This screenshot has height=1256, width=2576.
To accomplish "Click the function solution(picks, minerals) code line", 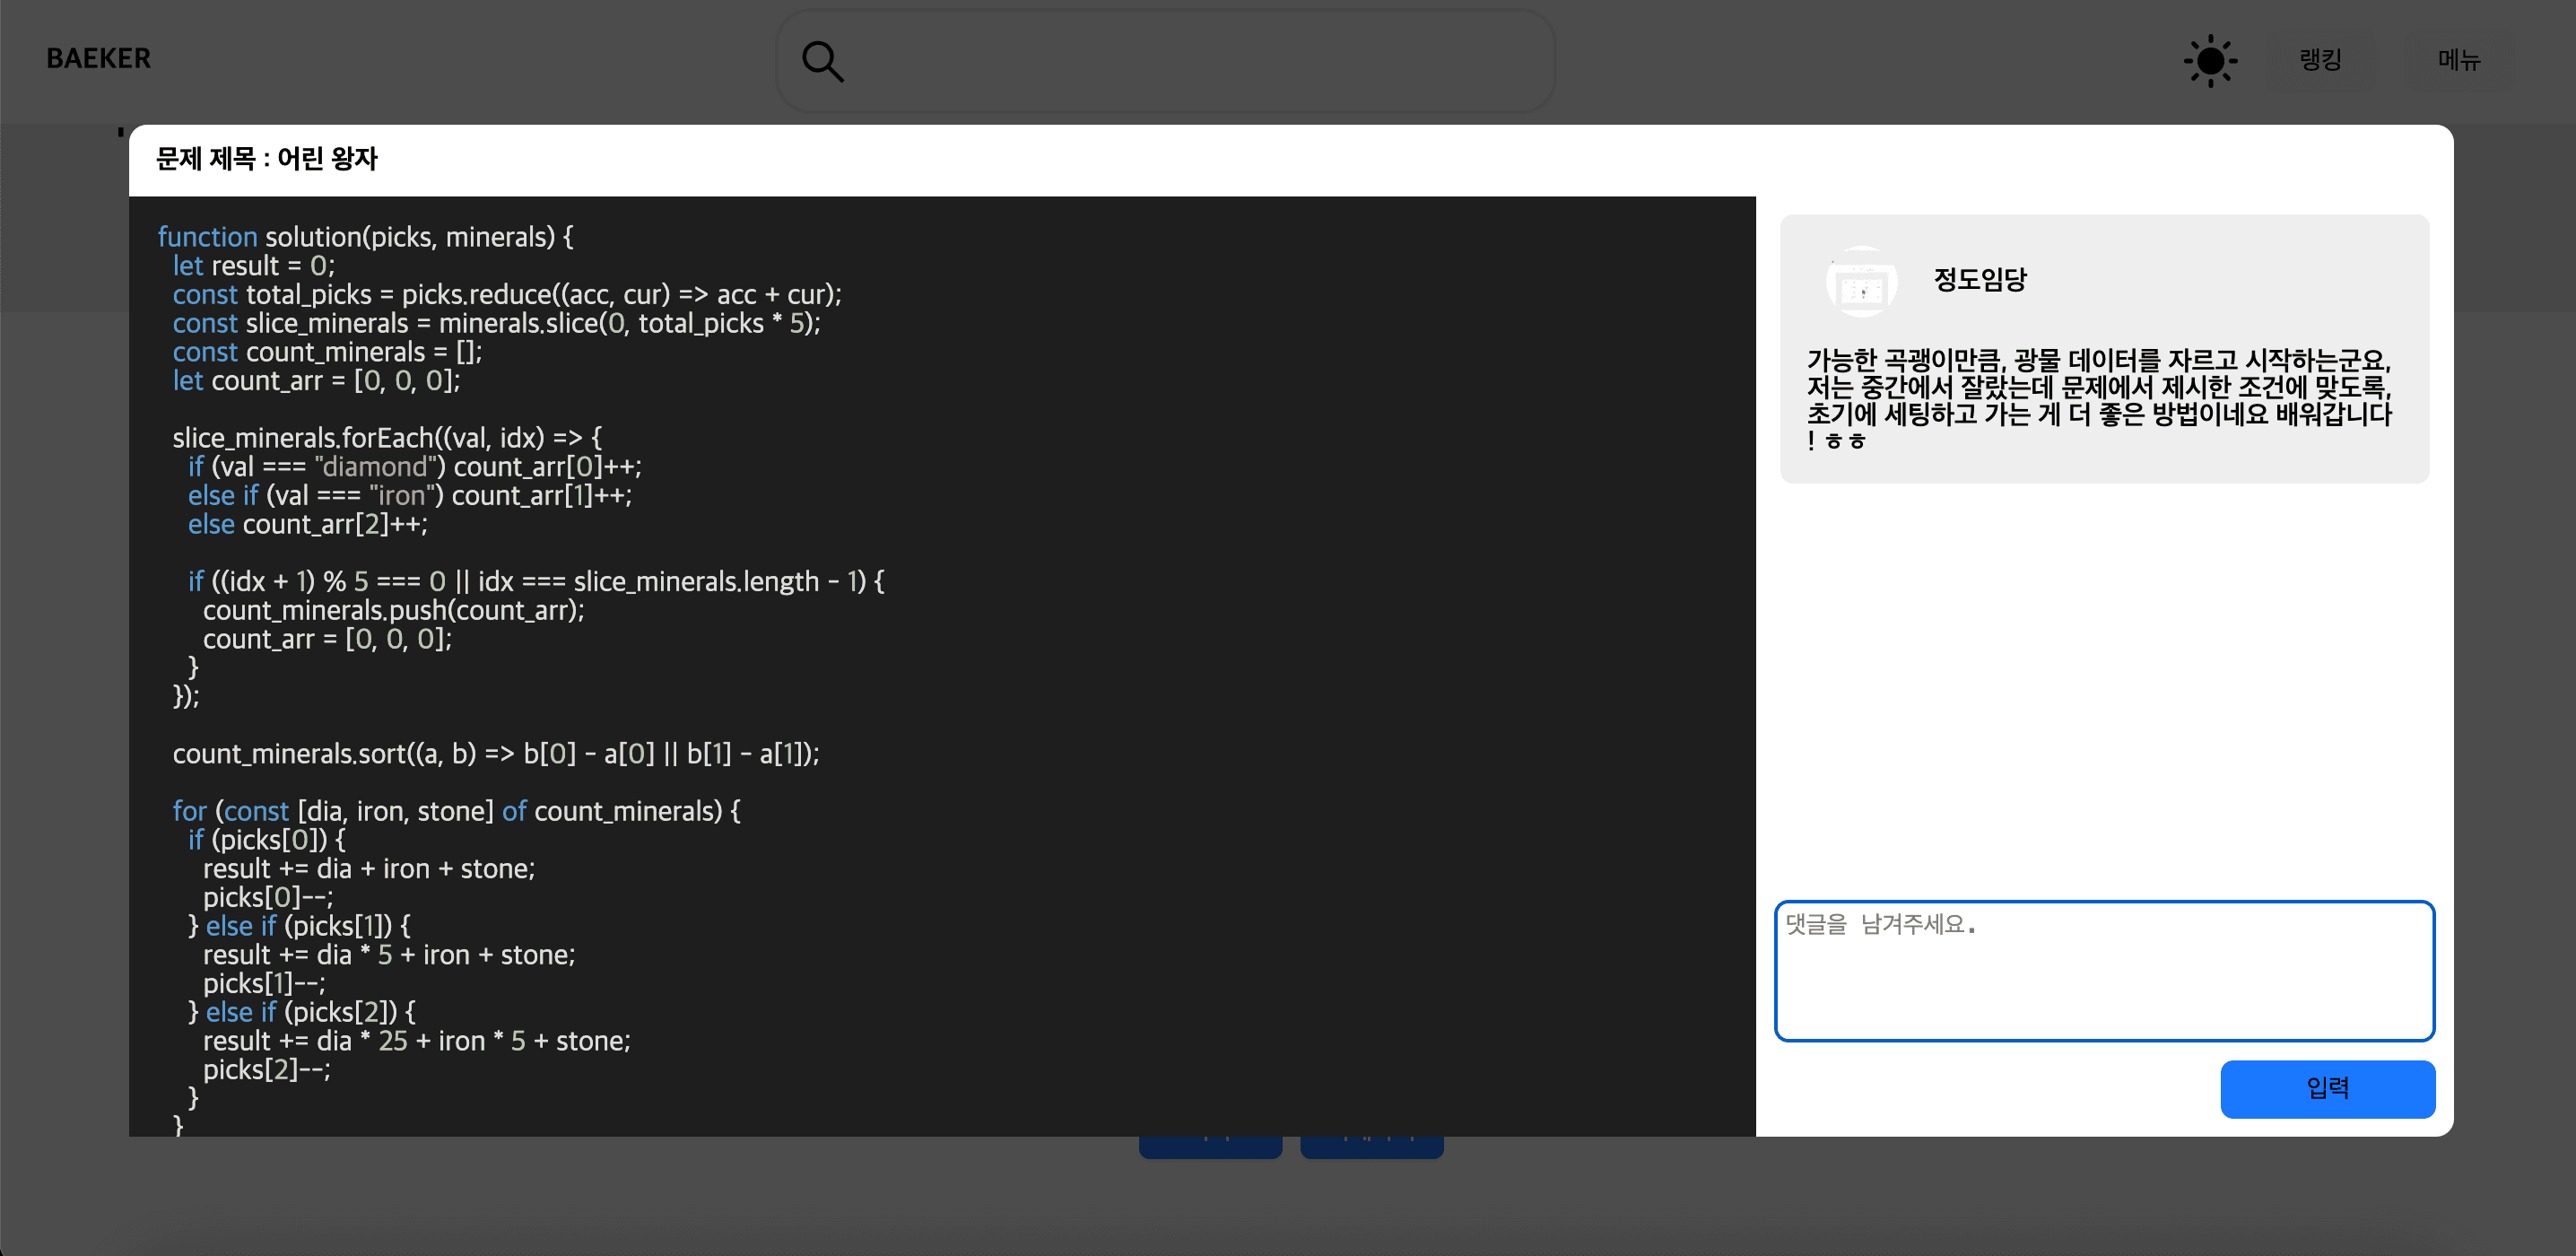I will point(365,237).
